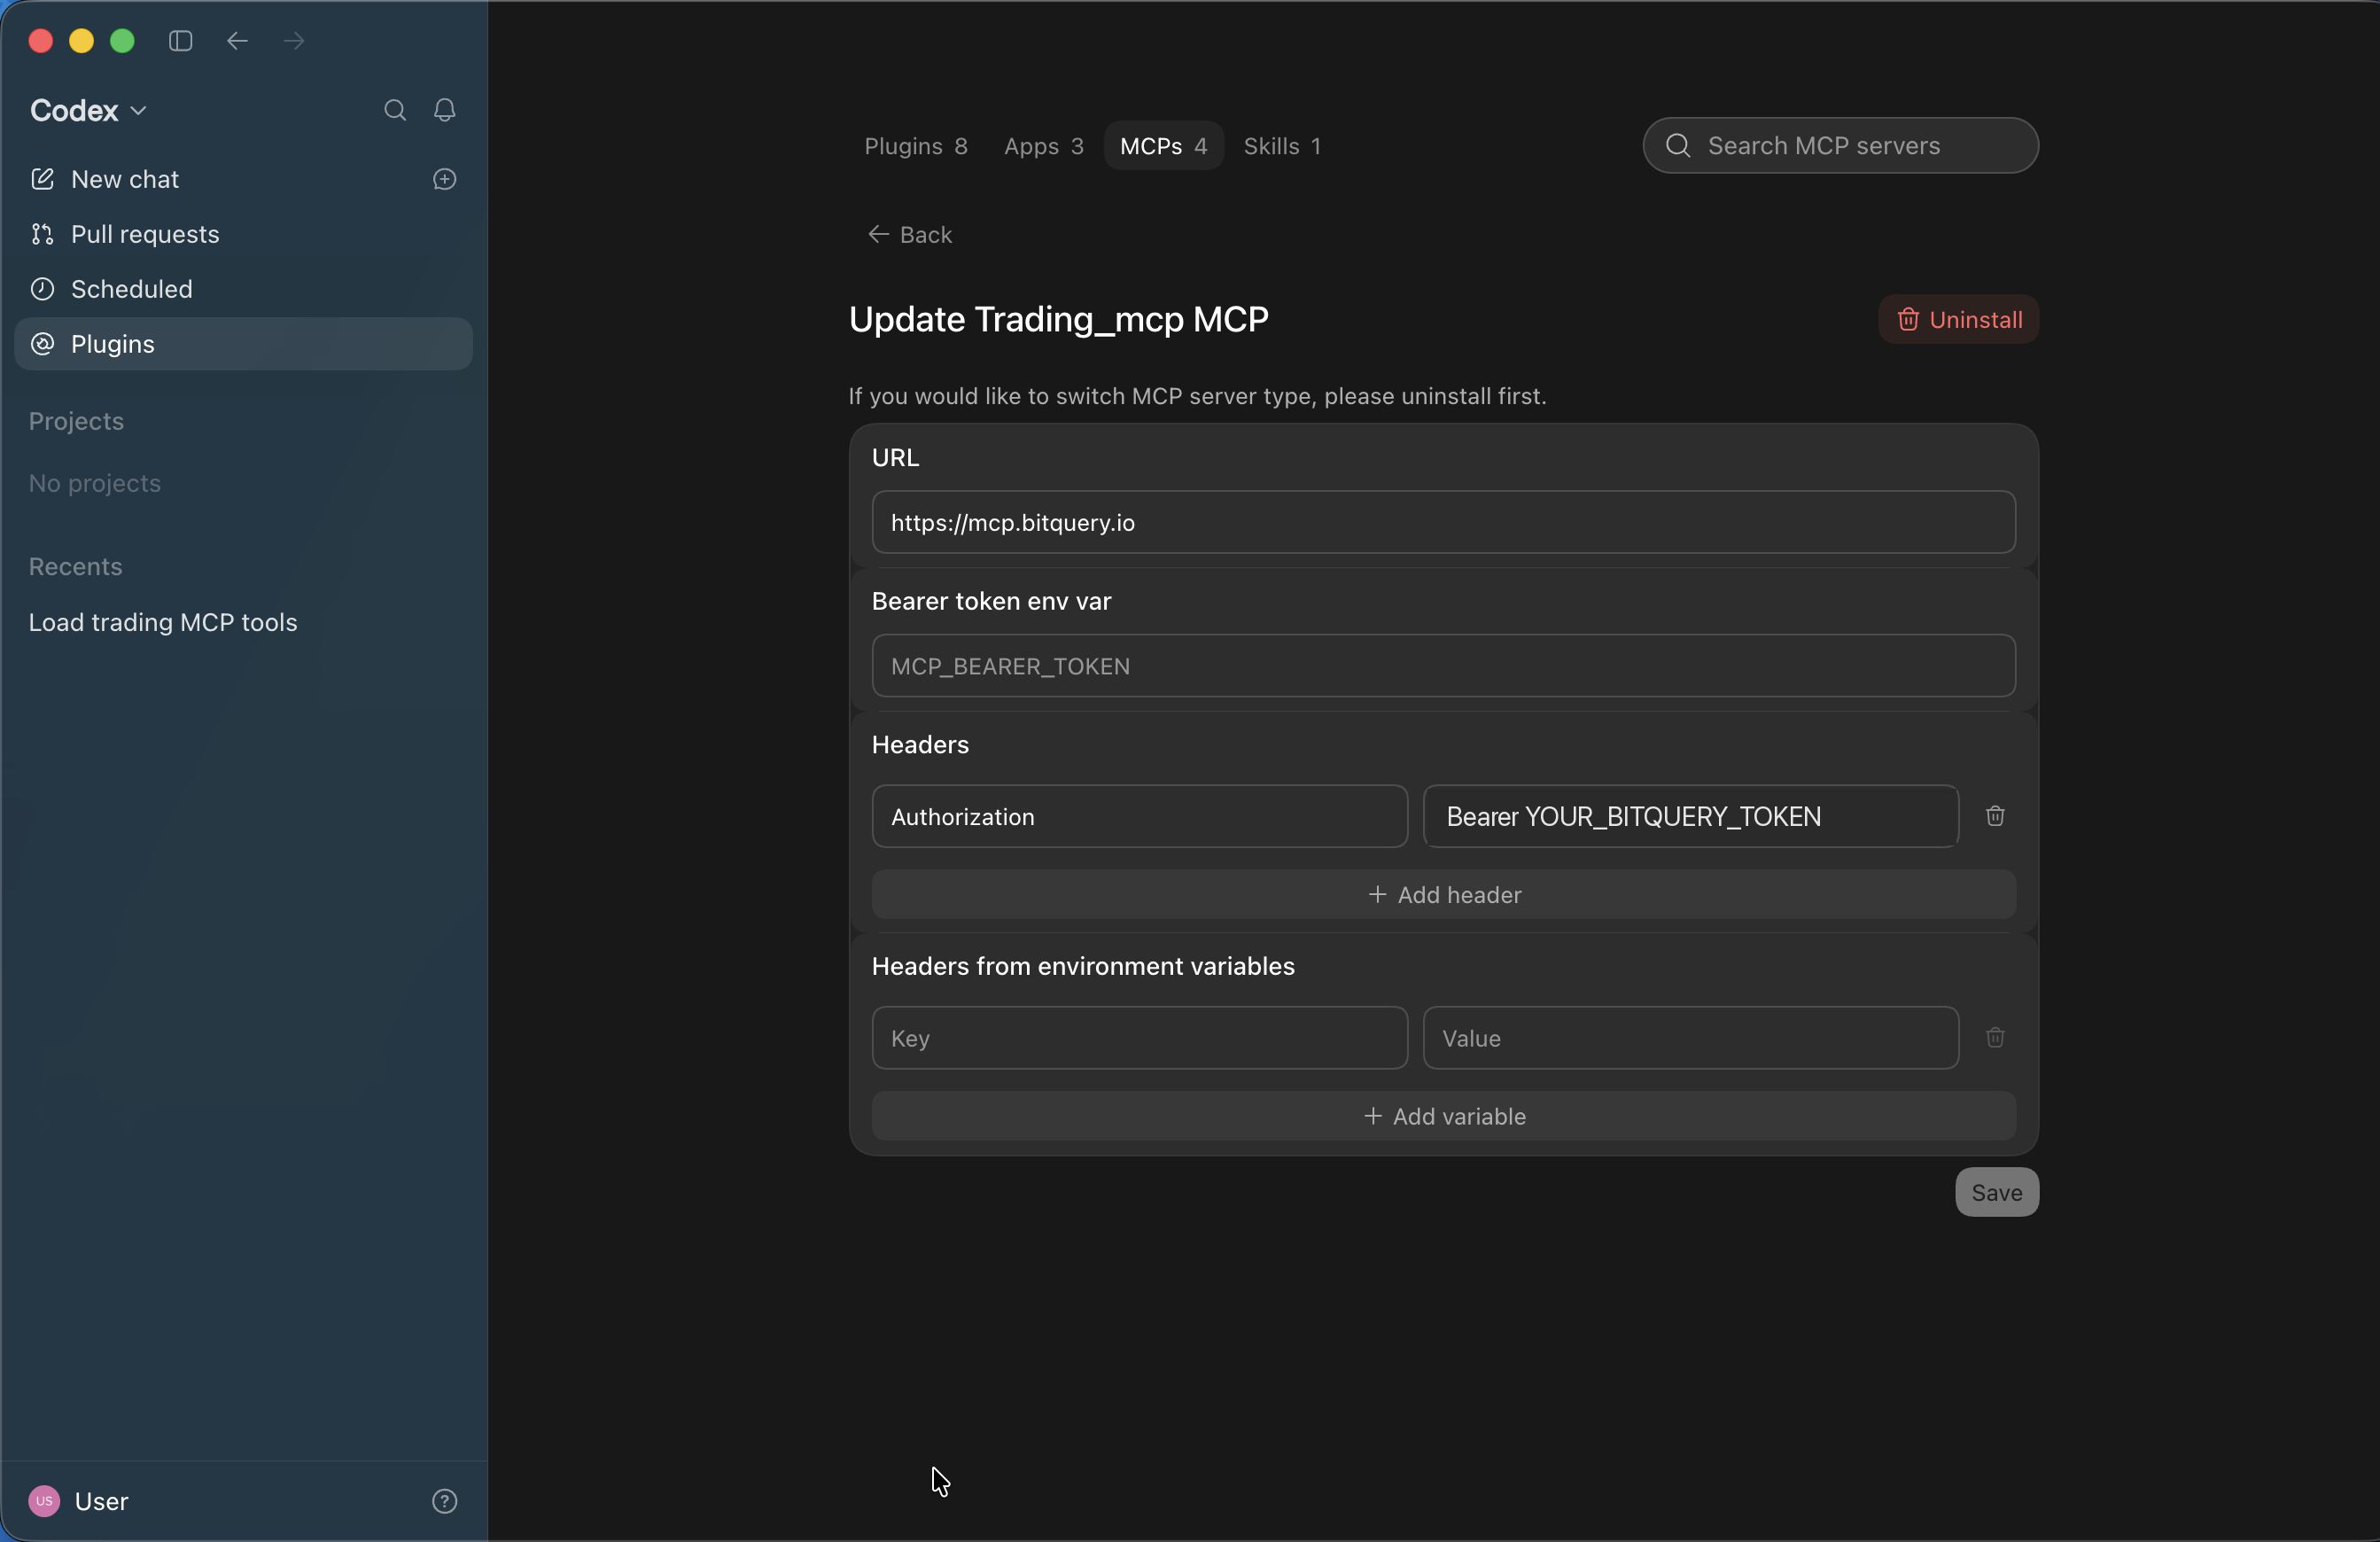Open help question mark icon
Viewport: 2380px width, 1542px height.
[445, 1501]
